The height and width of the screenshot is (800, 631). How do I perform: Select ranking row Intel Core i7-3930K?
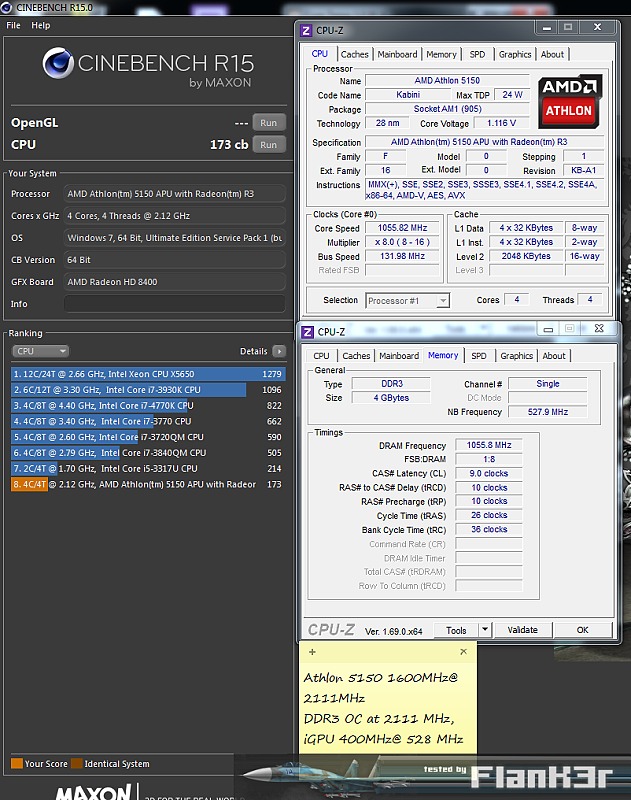coord(147,390)
